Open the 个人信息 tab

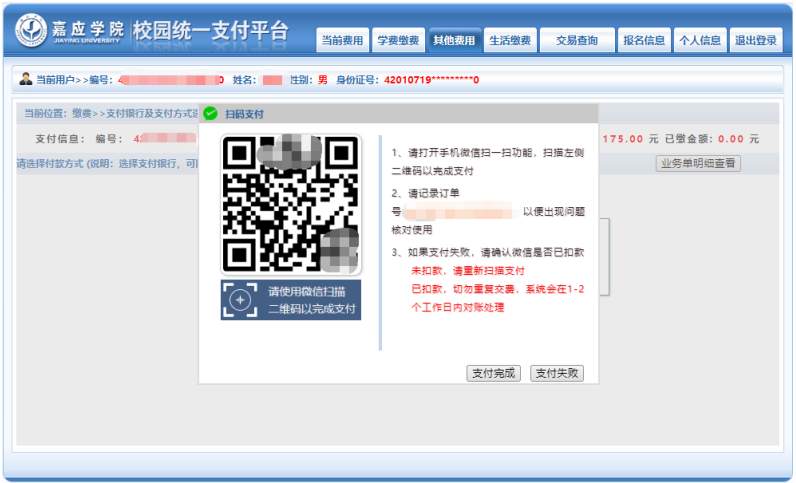[x=700, y=40]
